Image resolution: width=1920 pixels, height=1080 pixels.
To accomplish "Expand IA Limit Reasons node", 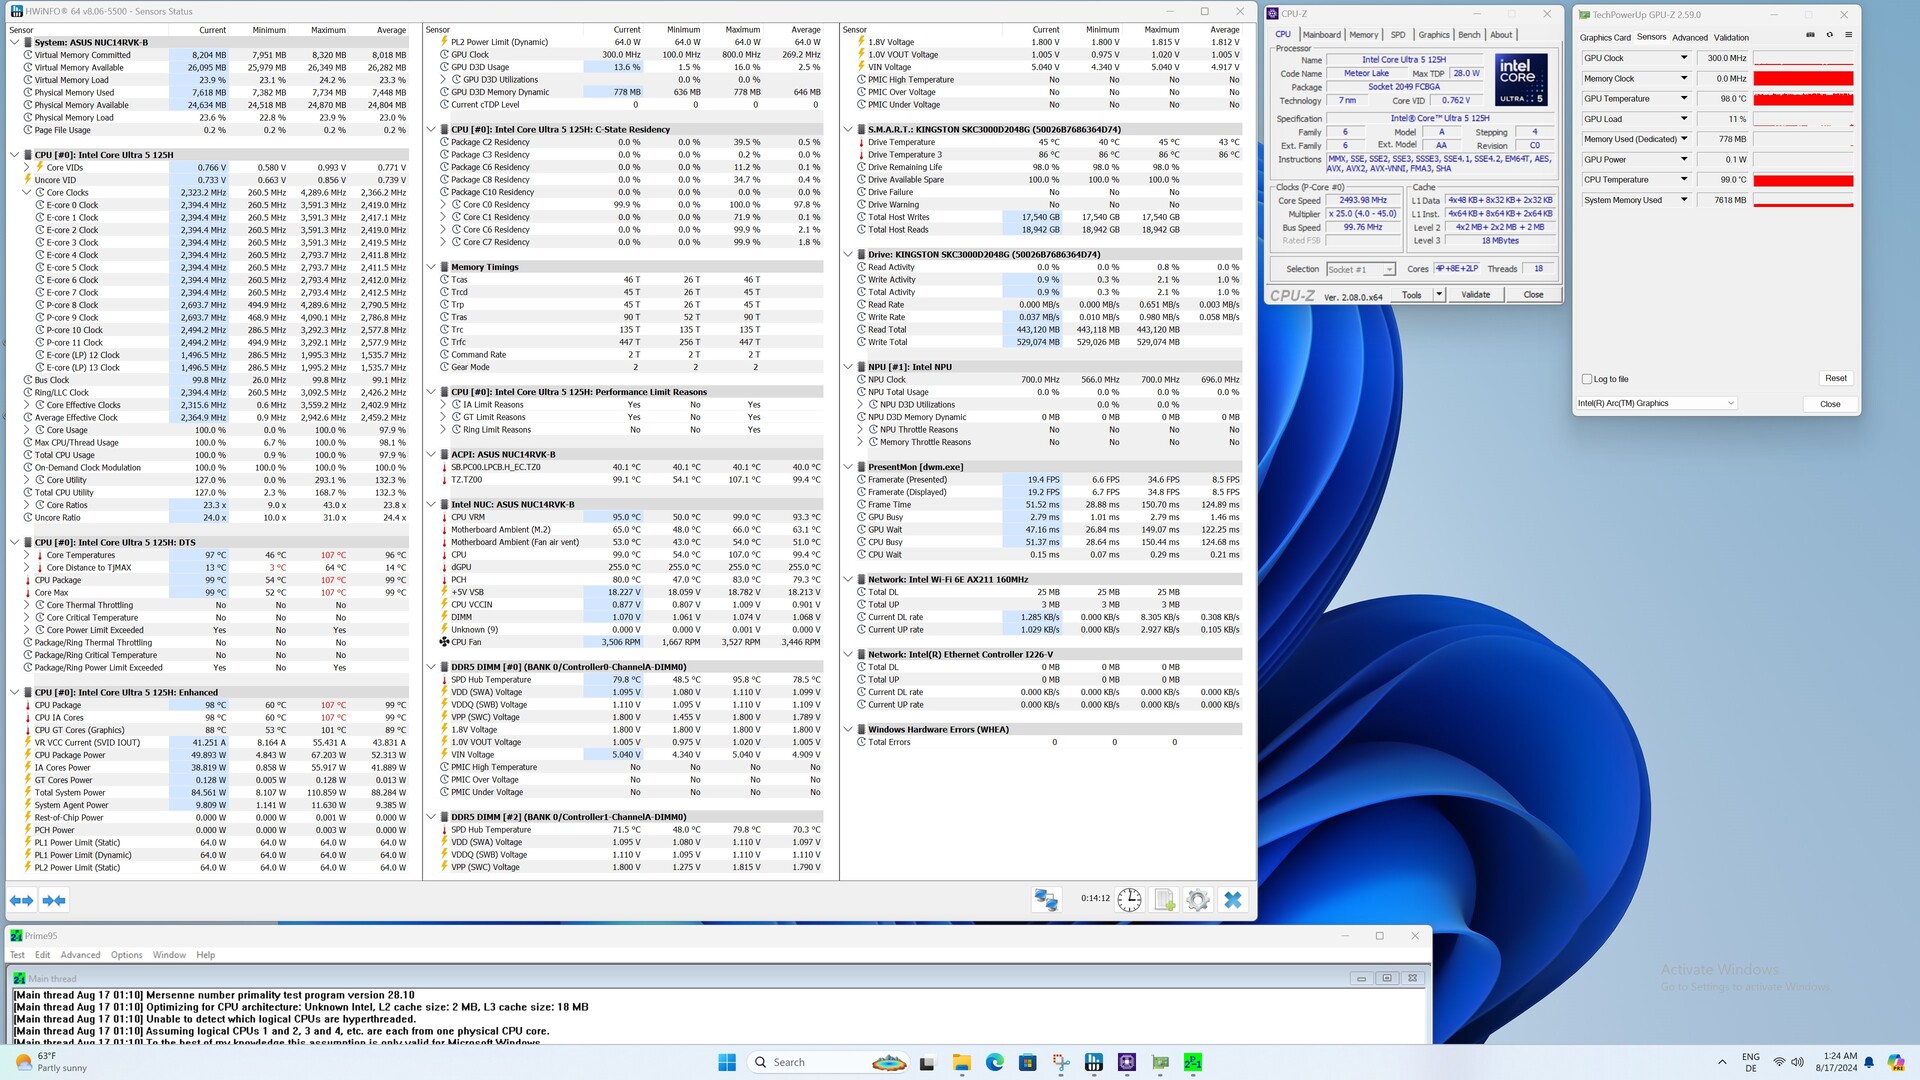I will [x=443, y=405].
